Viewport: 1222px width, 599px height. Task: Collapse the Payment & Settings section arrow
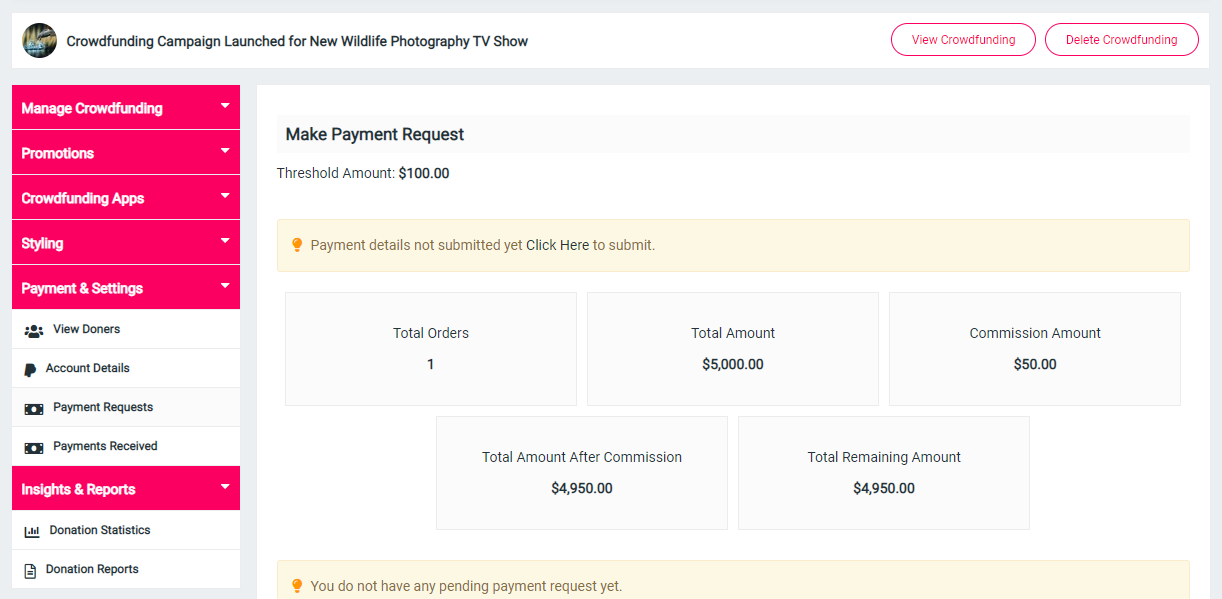[225, 286]
